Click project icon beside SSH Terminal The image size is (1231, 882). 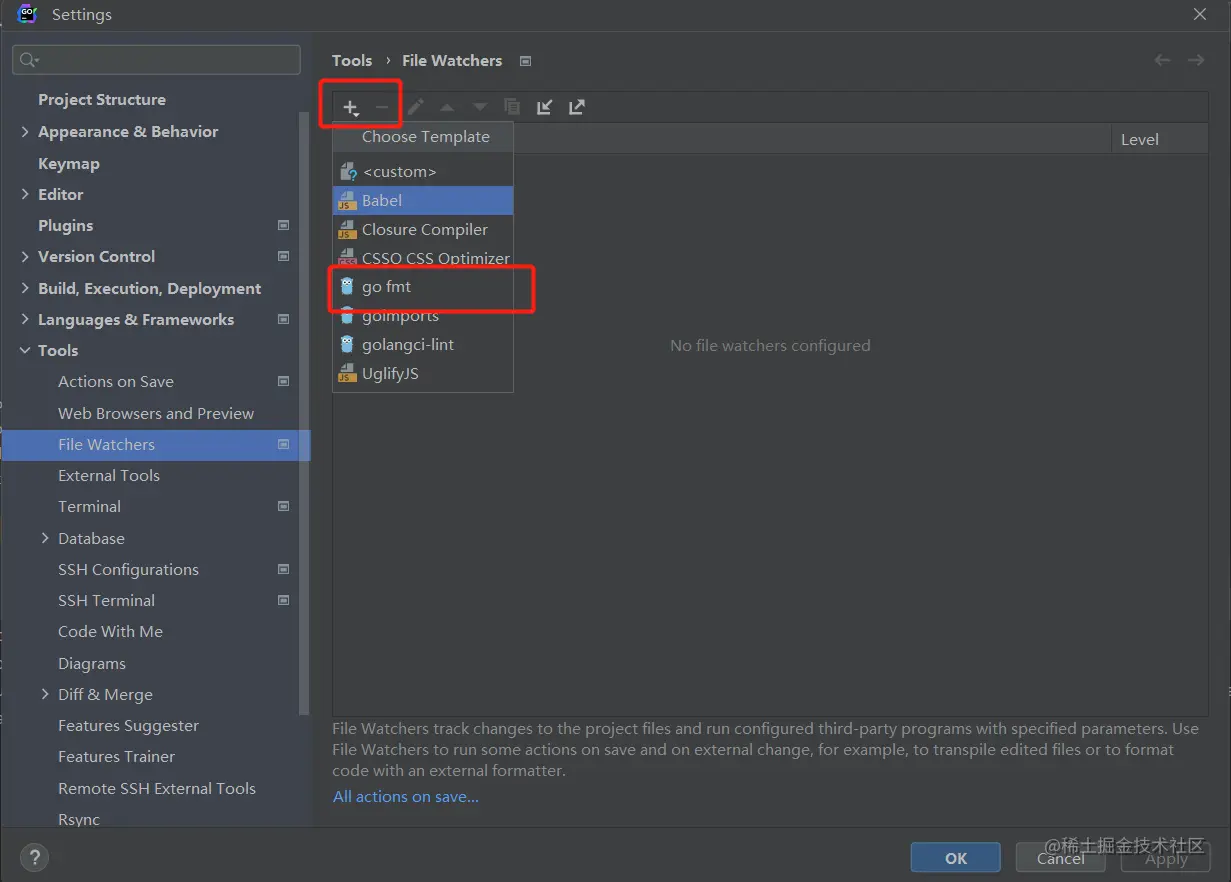pos(283,601)
